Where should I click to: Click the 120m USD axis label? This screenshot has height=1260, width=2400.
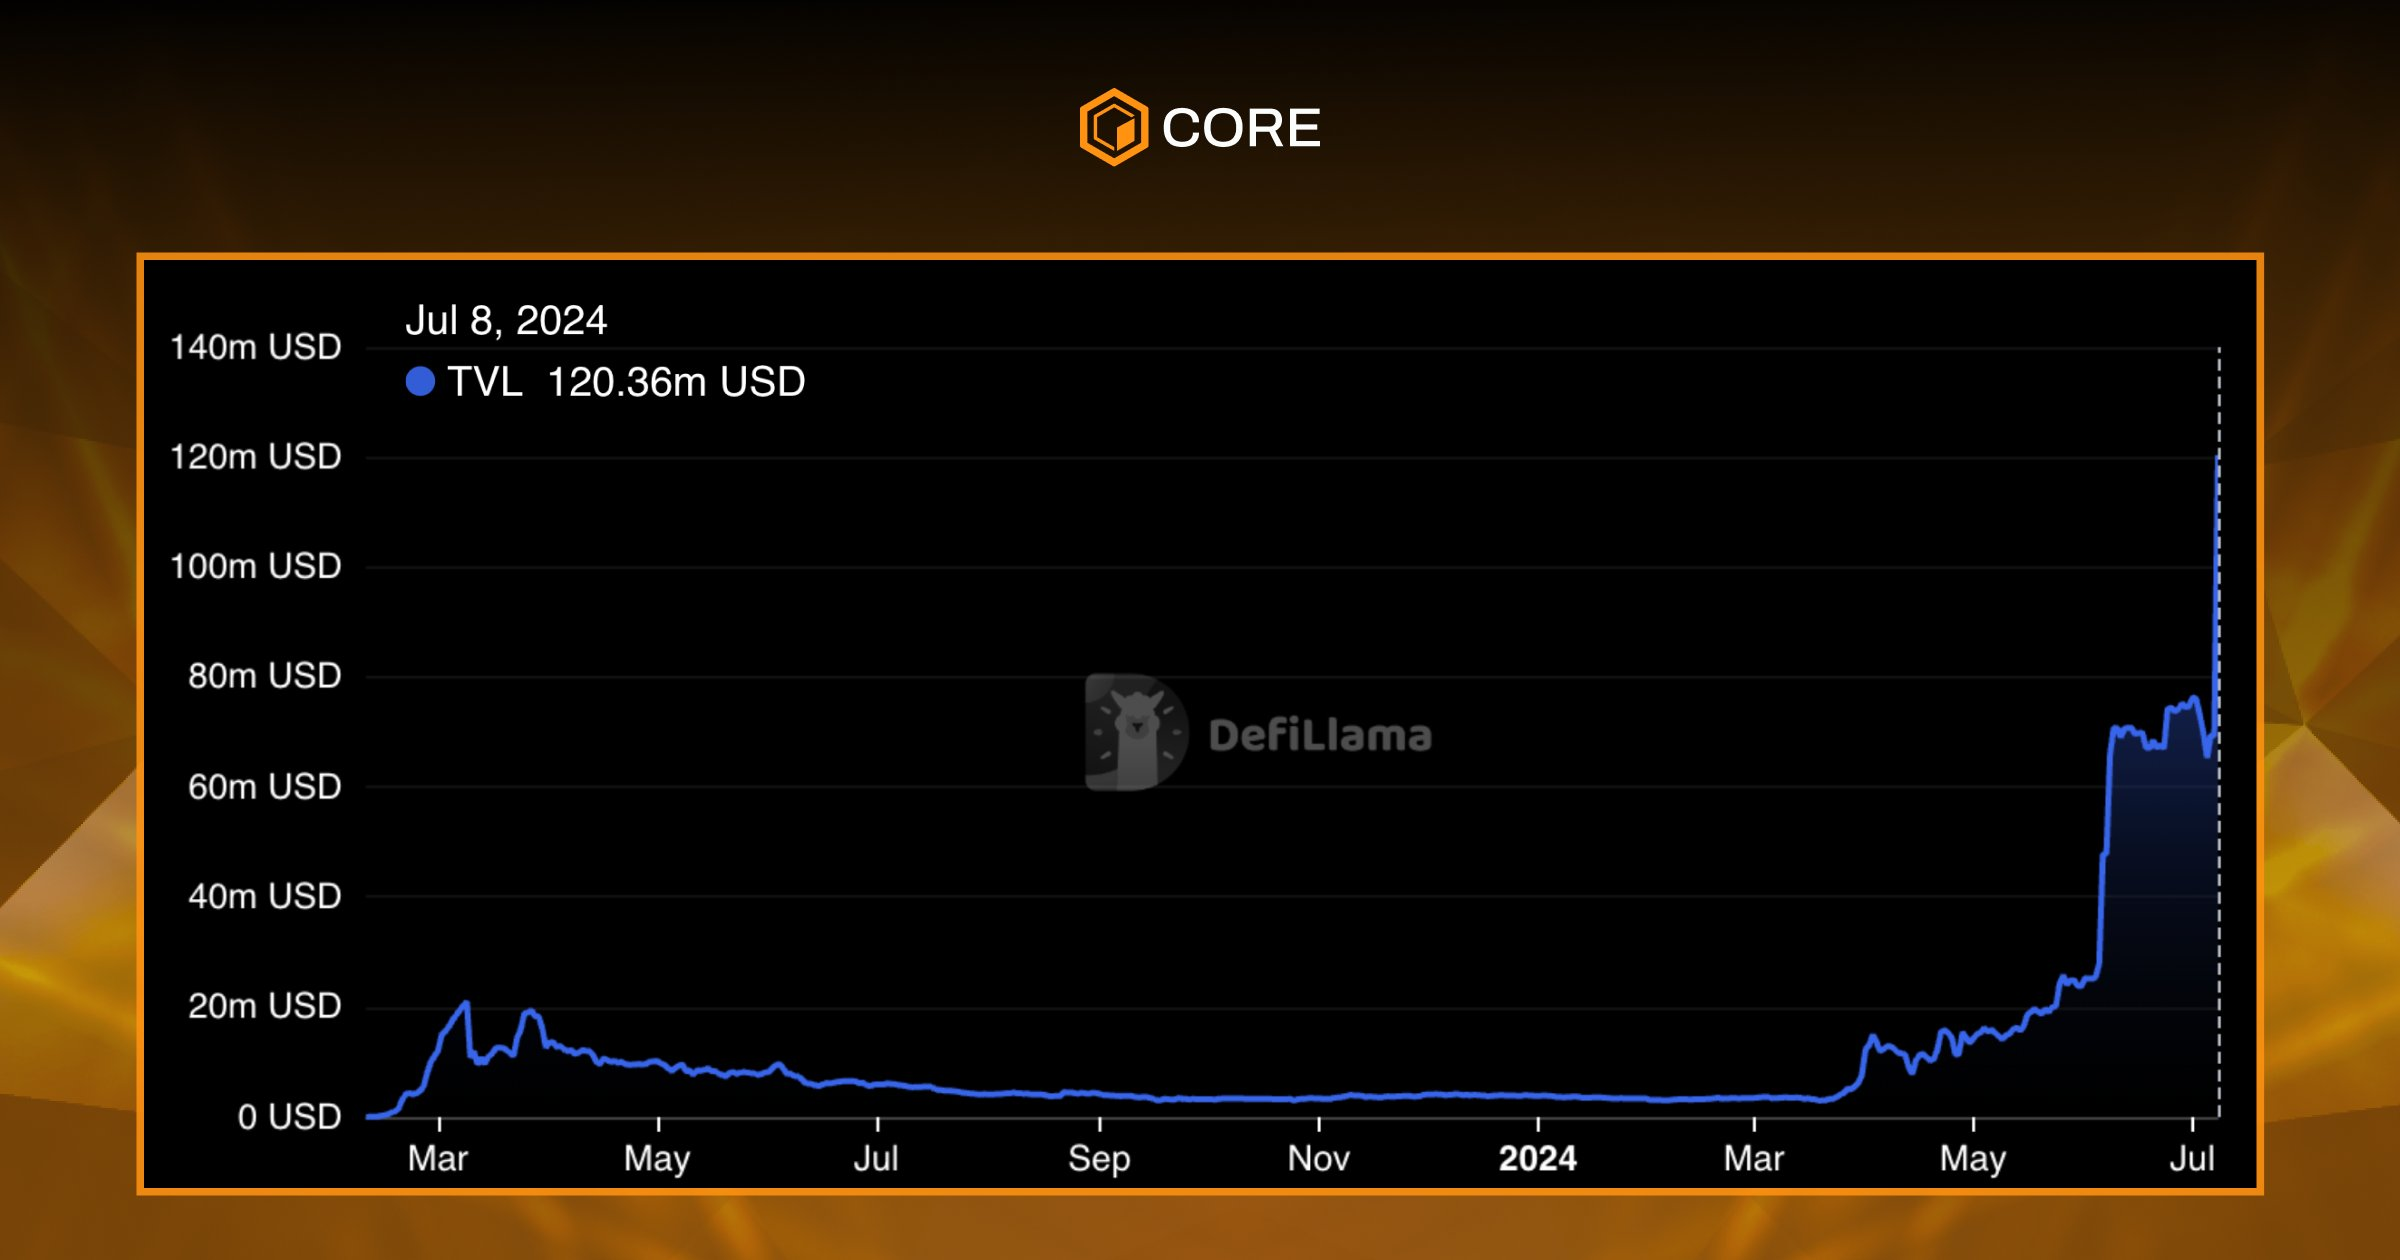pos(256,457)
